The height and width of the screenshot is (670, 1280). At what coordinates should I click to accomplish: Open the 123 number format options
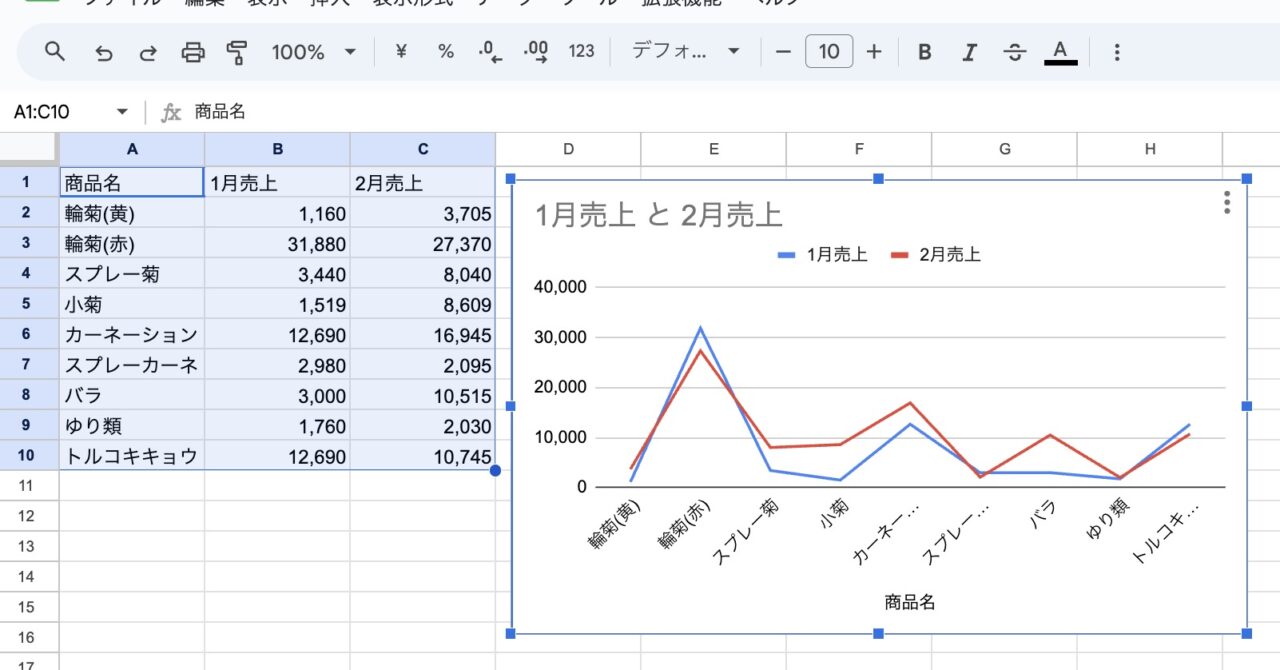coord(581,52)
